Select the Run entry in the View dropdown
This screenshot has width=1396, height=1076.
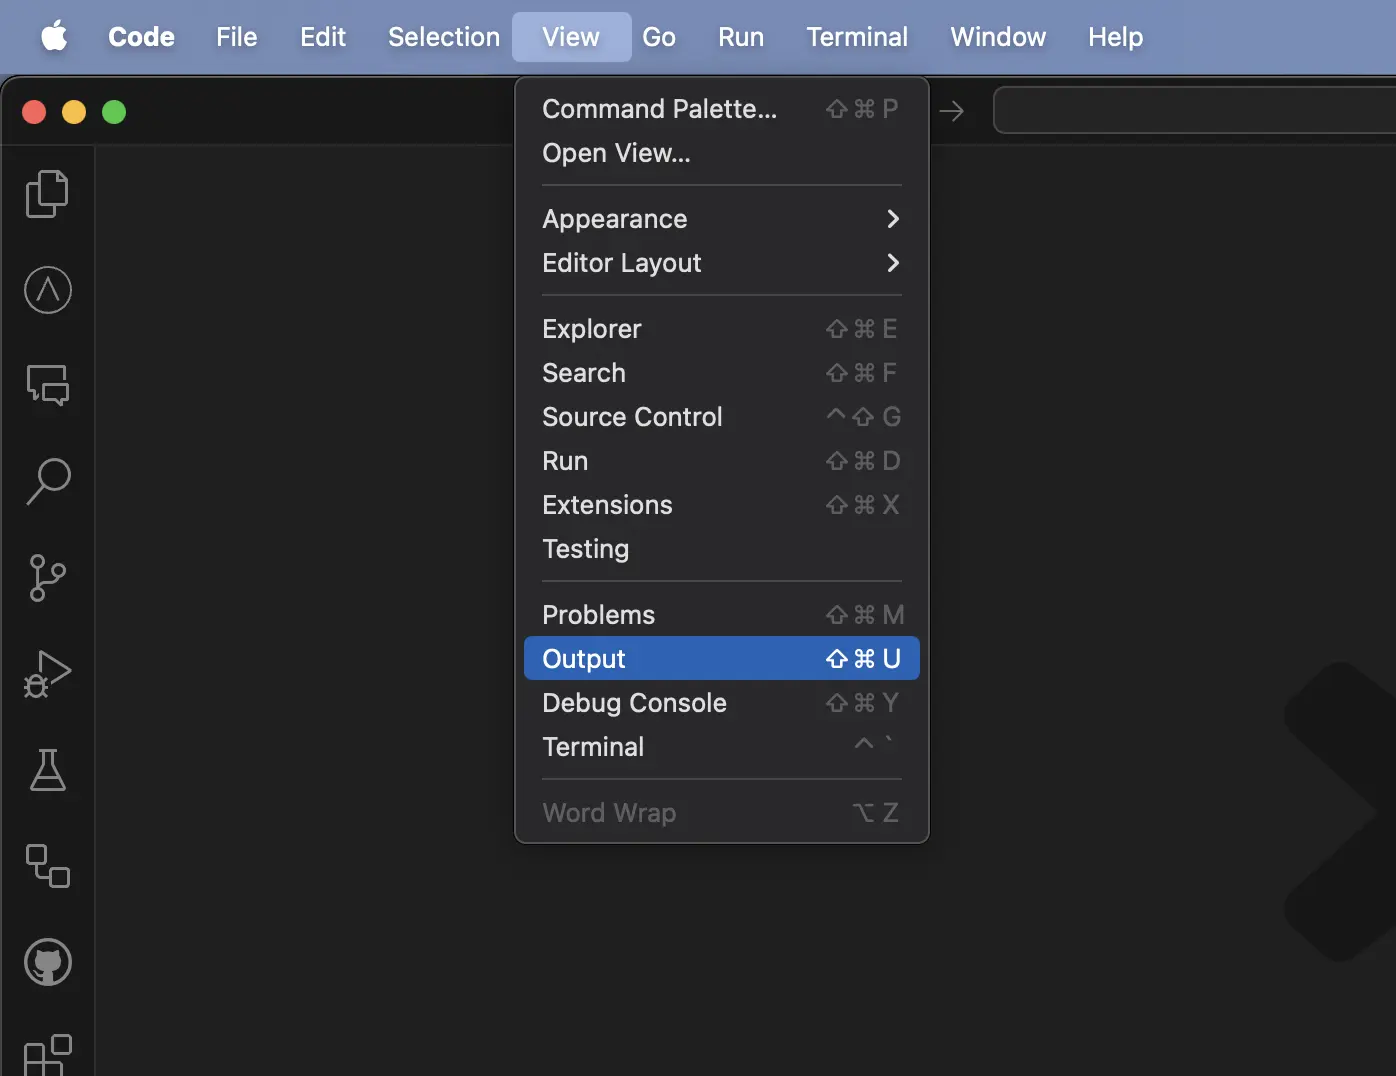click(721, 461)
